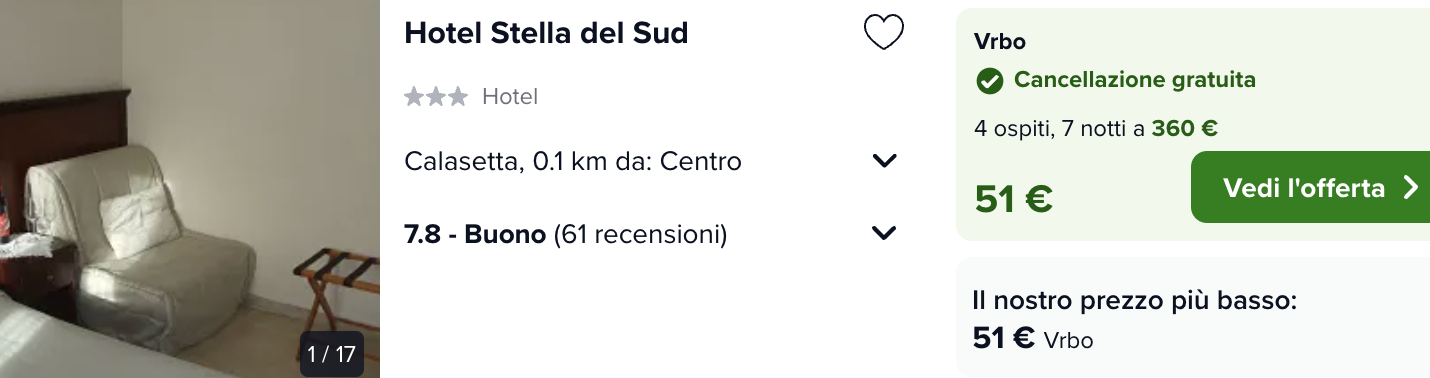Click the 1 / 17 photo counter
The image size is (1430, 378).
(332, 354)
